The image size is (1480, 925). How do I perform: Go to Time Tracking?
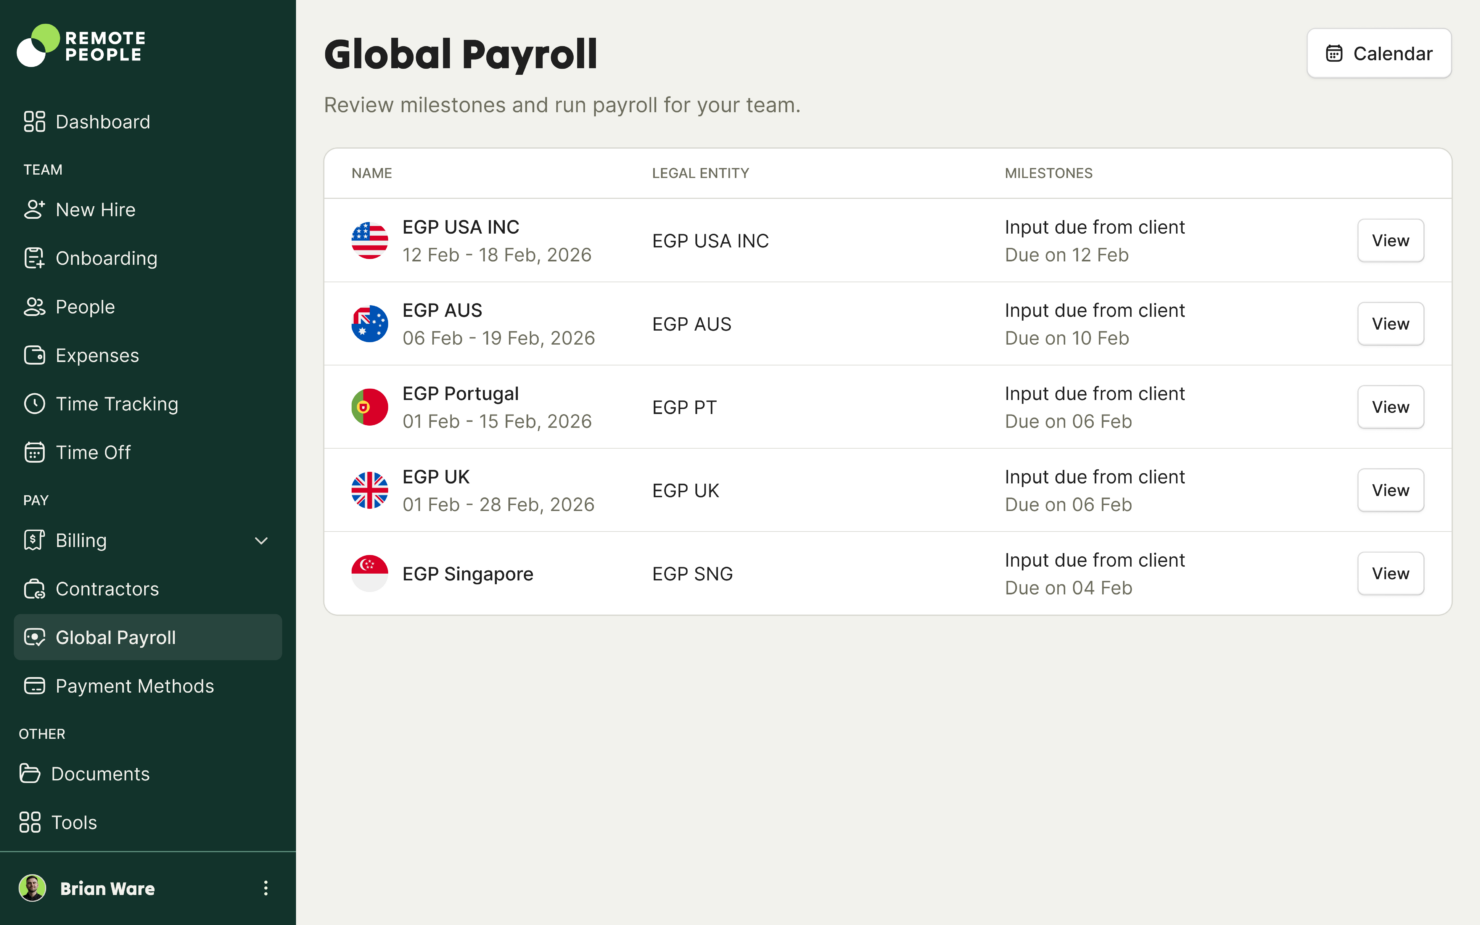(x=116, y=403)
